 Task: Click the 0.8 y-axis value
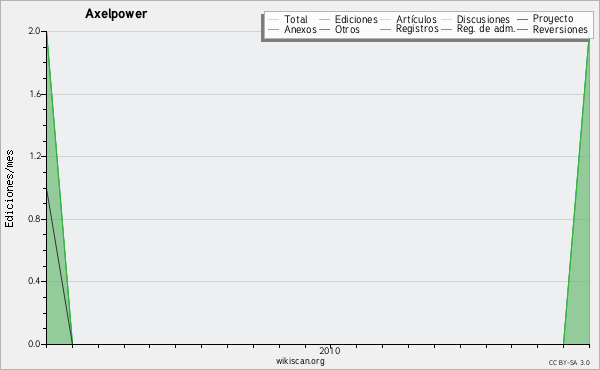click(34, 219)
